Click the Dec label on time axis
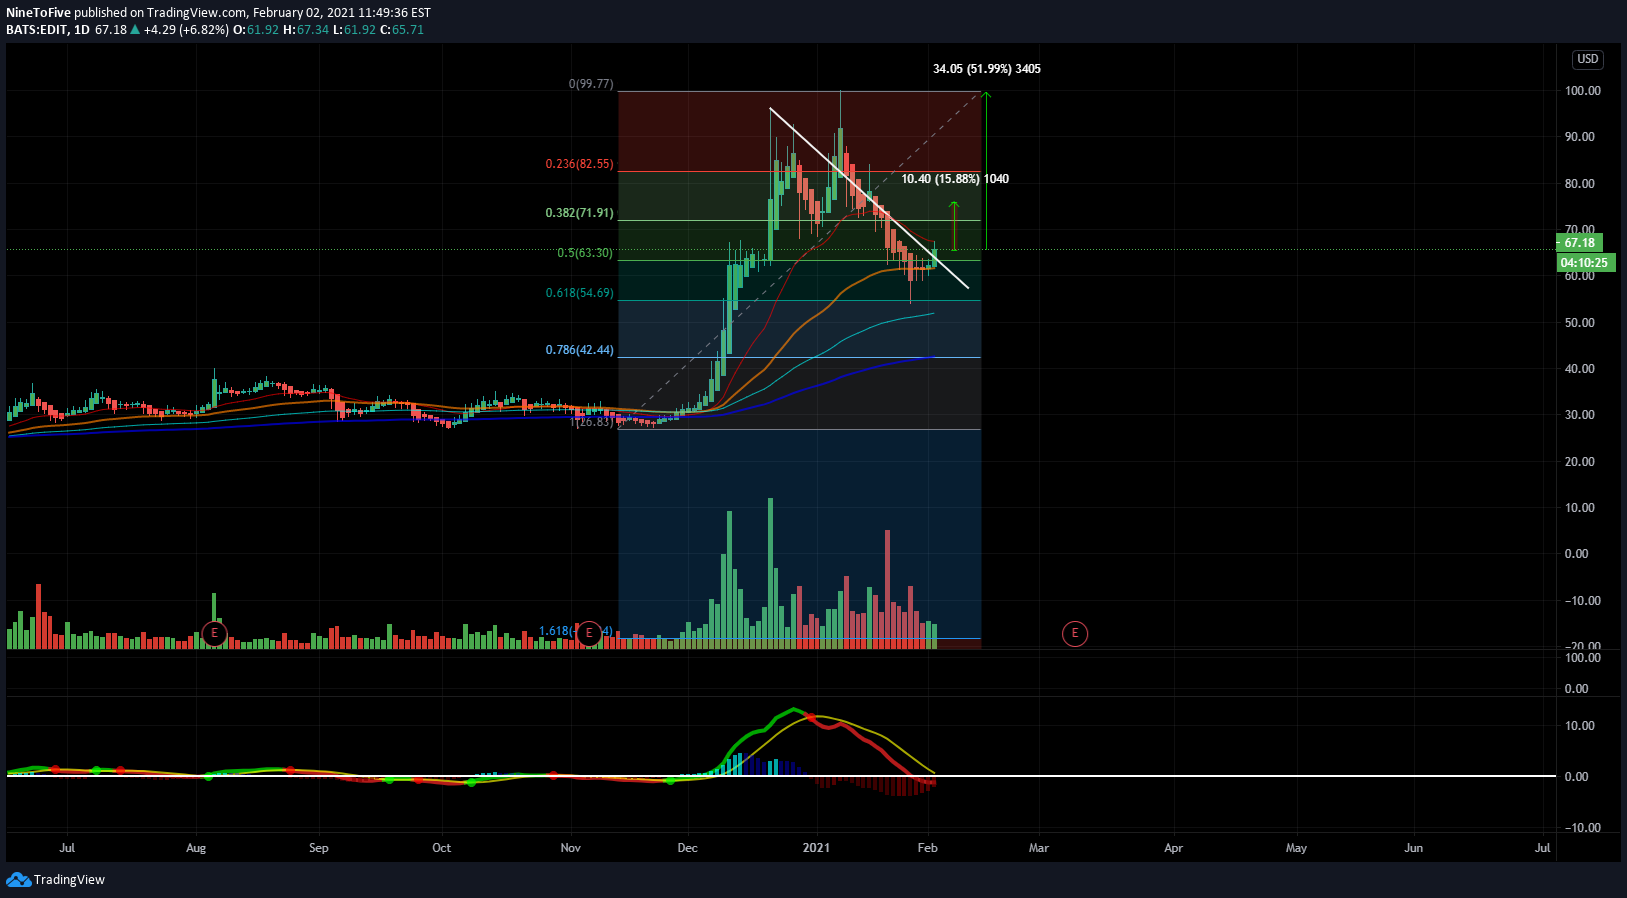The image size is (1627, 898). coord(687,848)
